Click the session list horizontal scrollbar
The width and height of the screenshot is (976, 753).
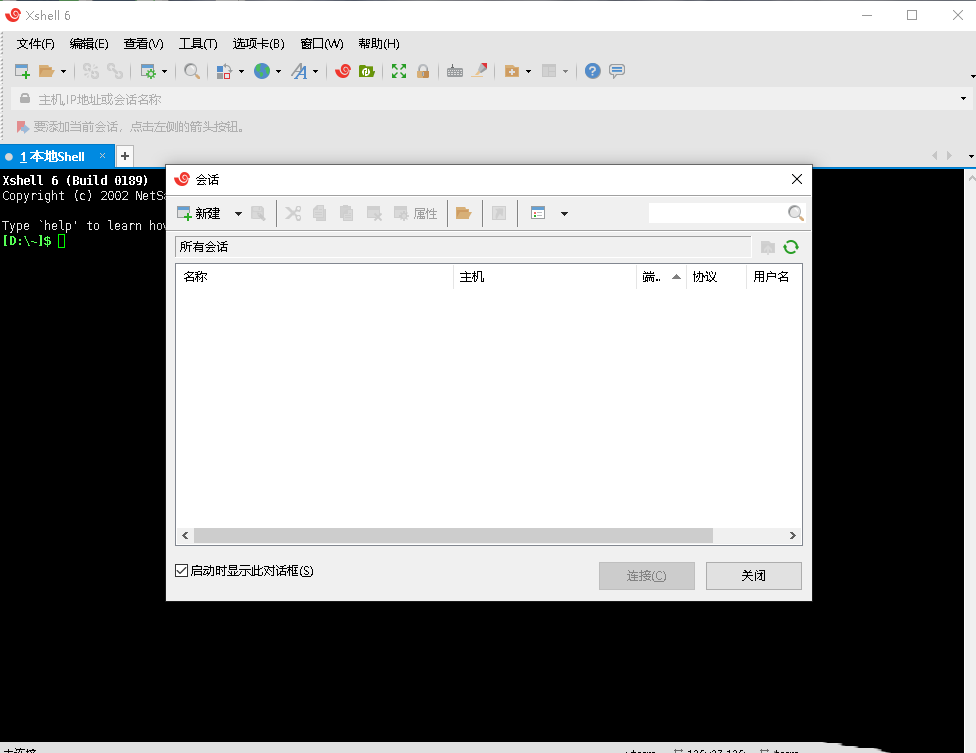coord(453,536)
